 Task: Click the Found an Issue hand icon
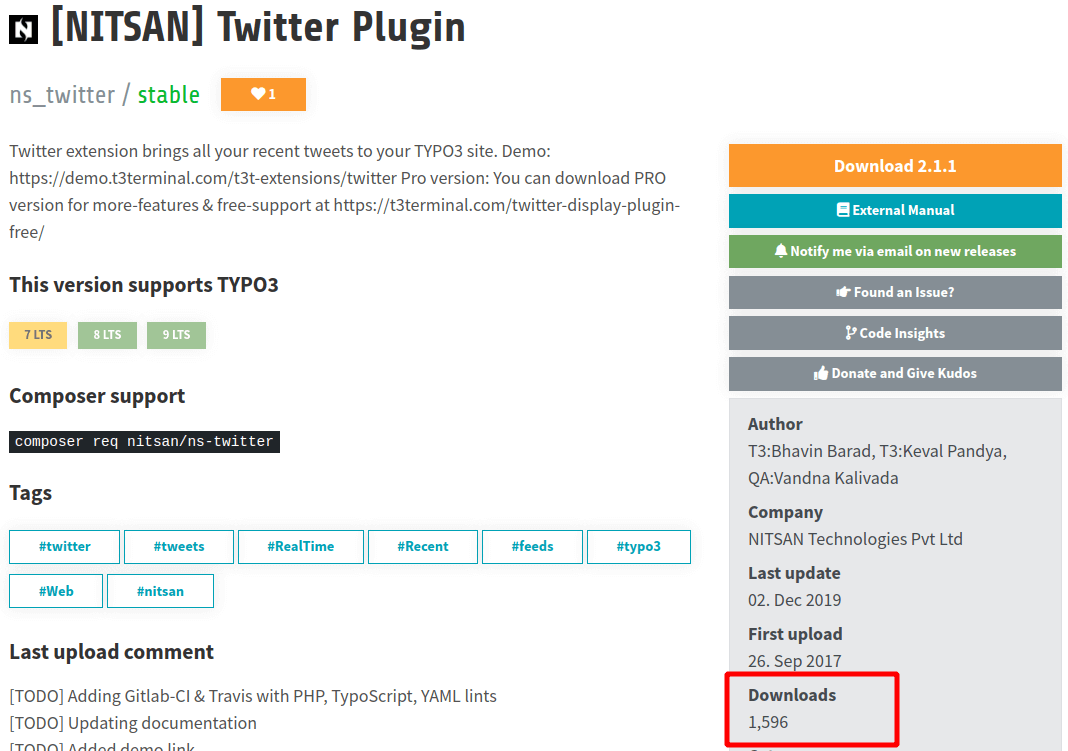coord(843,291)
